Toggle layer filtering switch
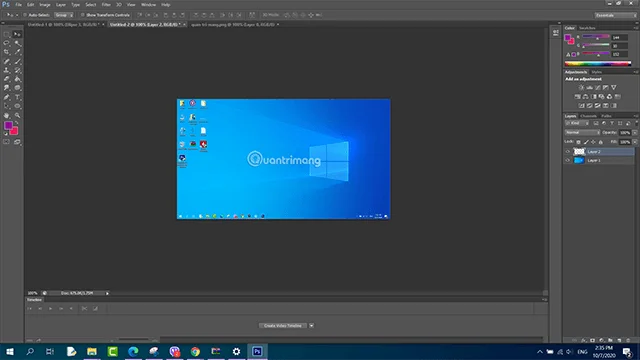This screenshot has width=640, height=360. point(636,123)
